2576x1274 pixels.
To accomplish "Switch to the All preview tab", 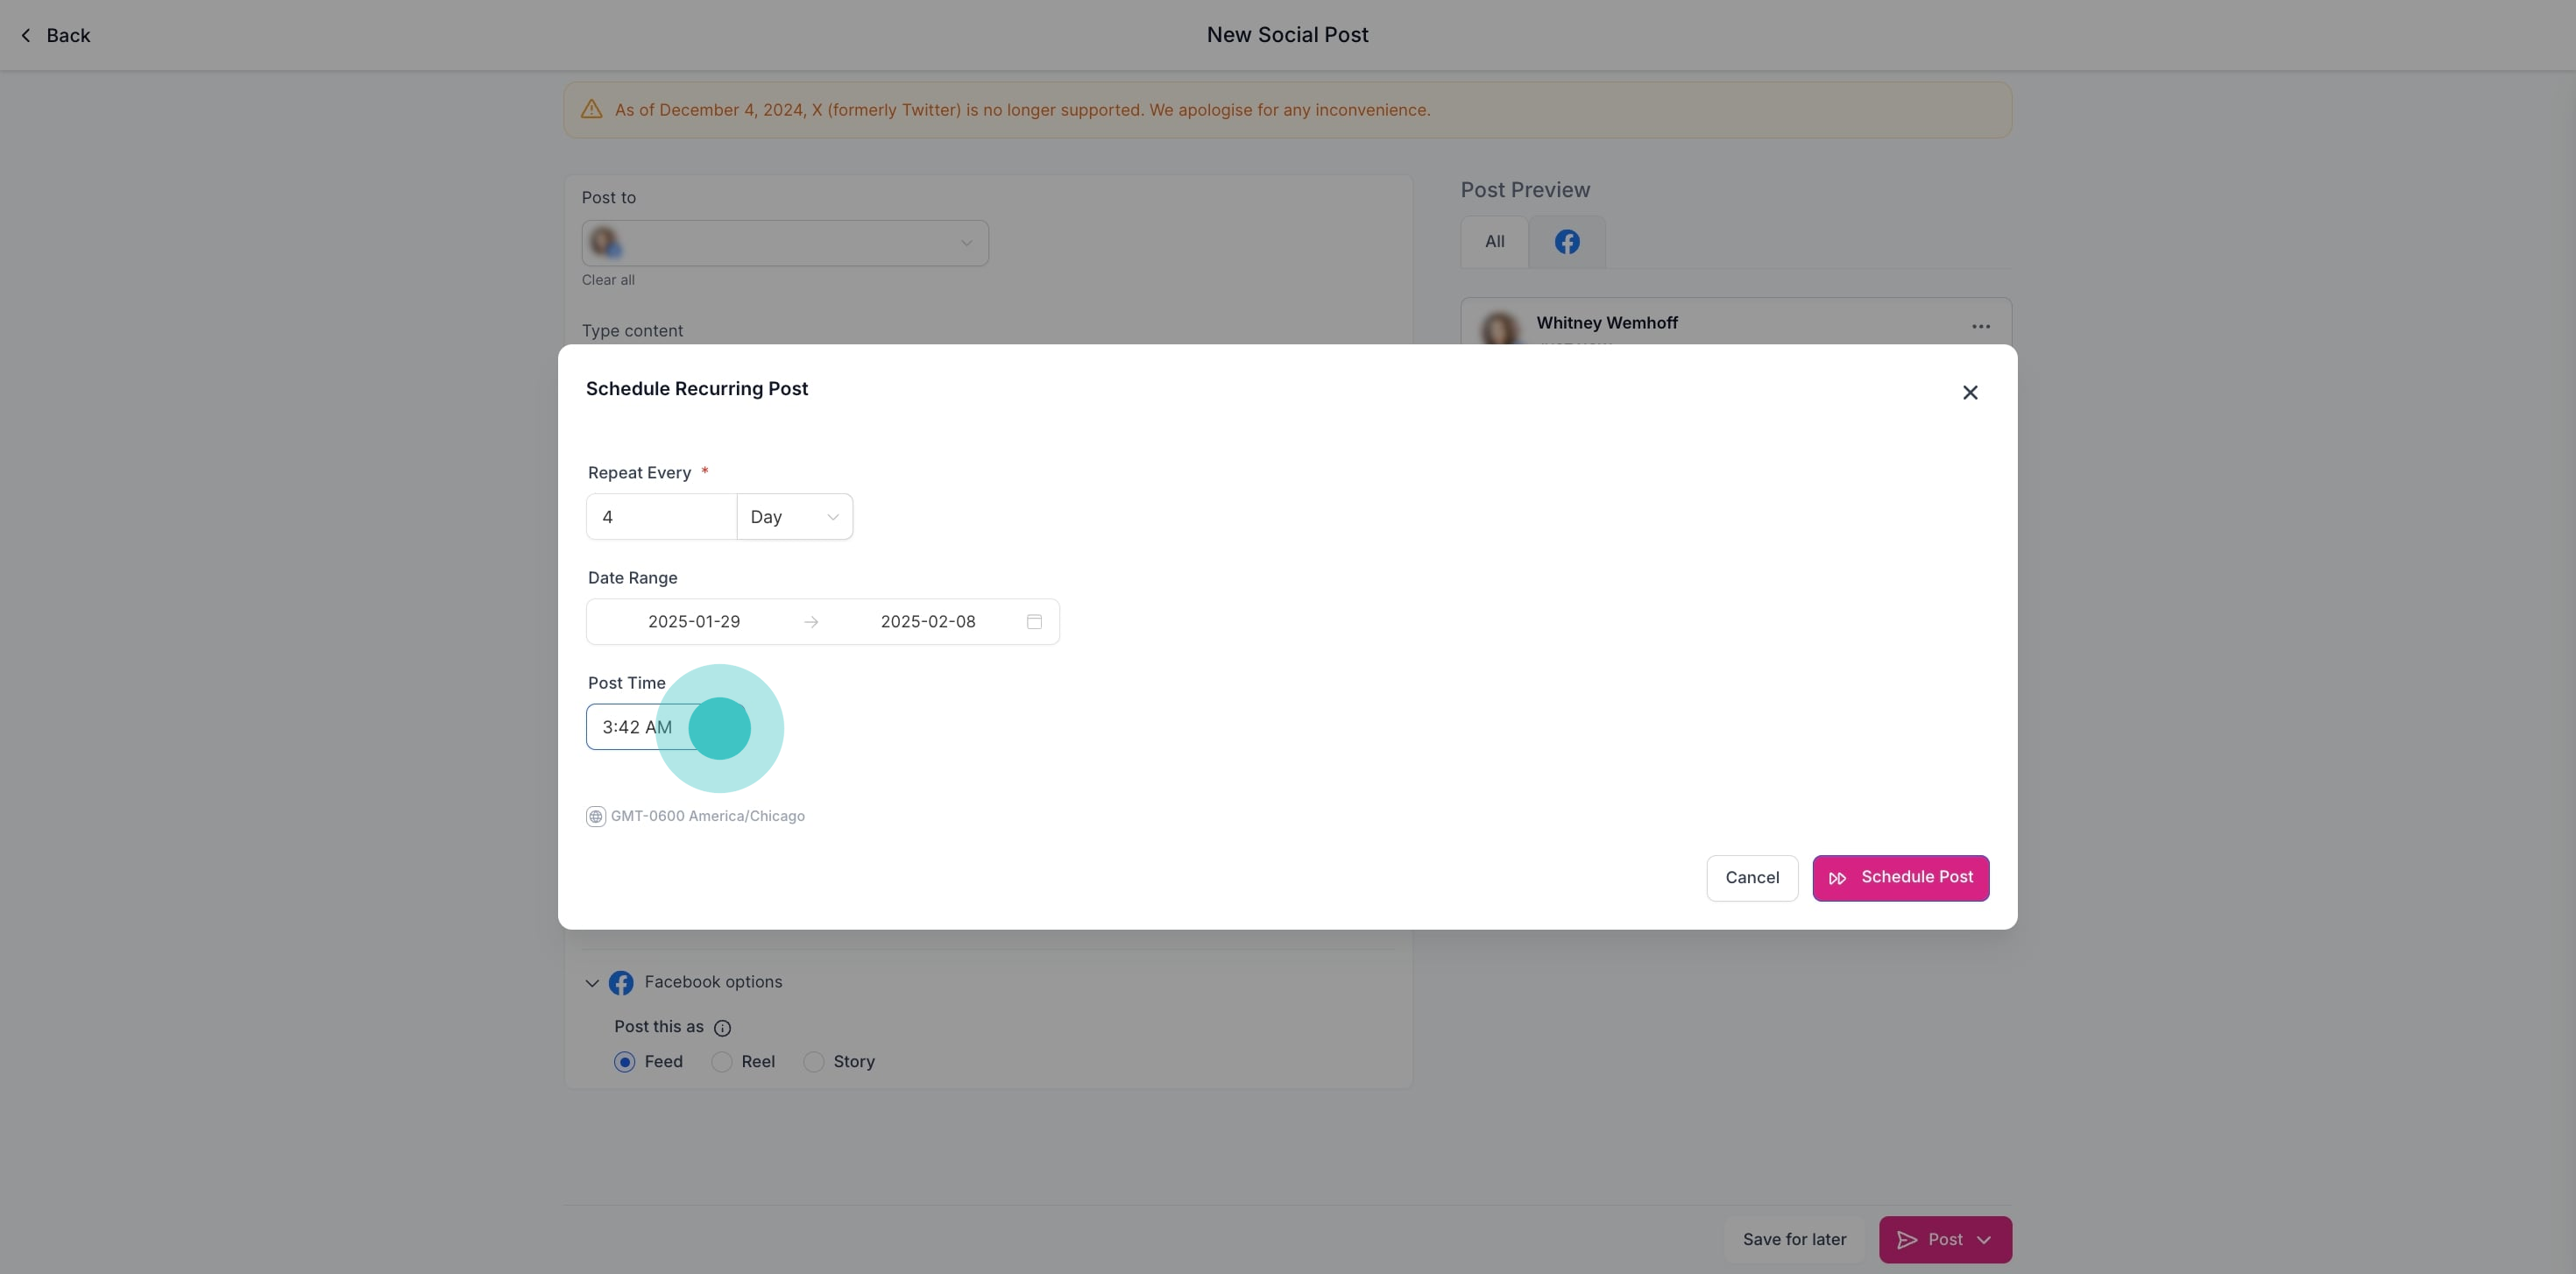I will pyautogui.click(x=1494, y=242).
